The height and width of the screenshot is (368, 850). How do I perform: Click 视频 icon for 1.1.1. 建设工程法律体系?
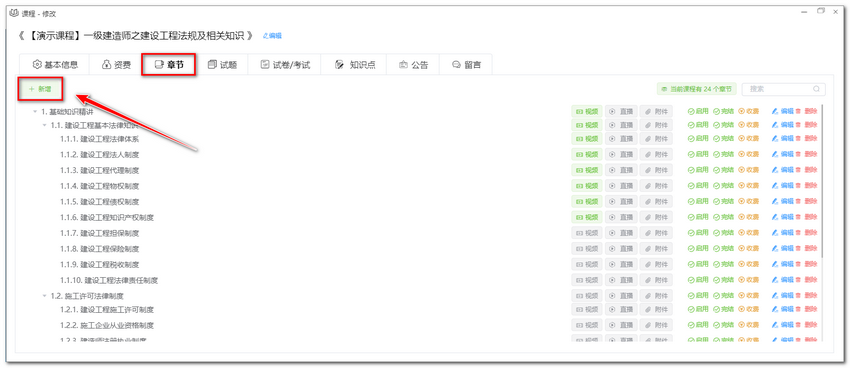click(x=587, y=139)
